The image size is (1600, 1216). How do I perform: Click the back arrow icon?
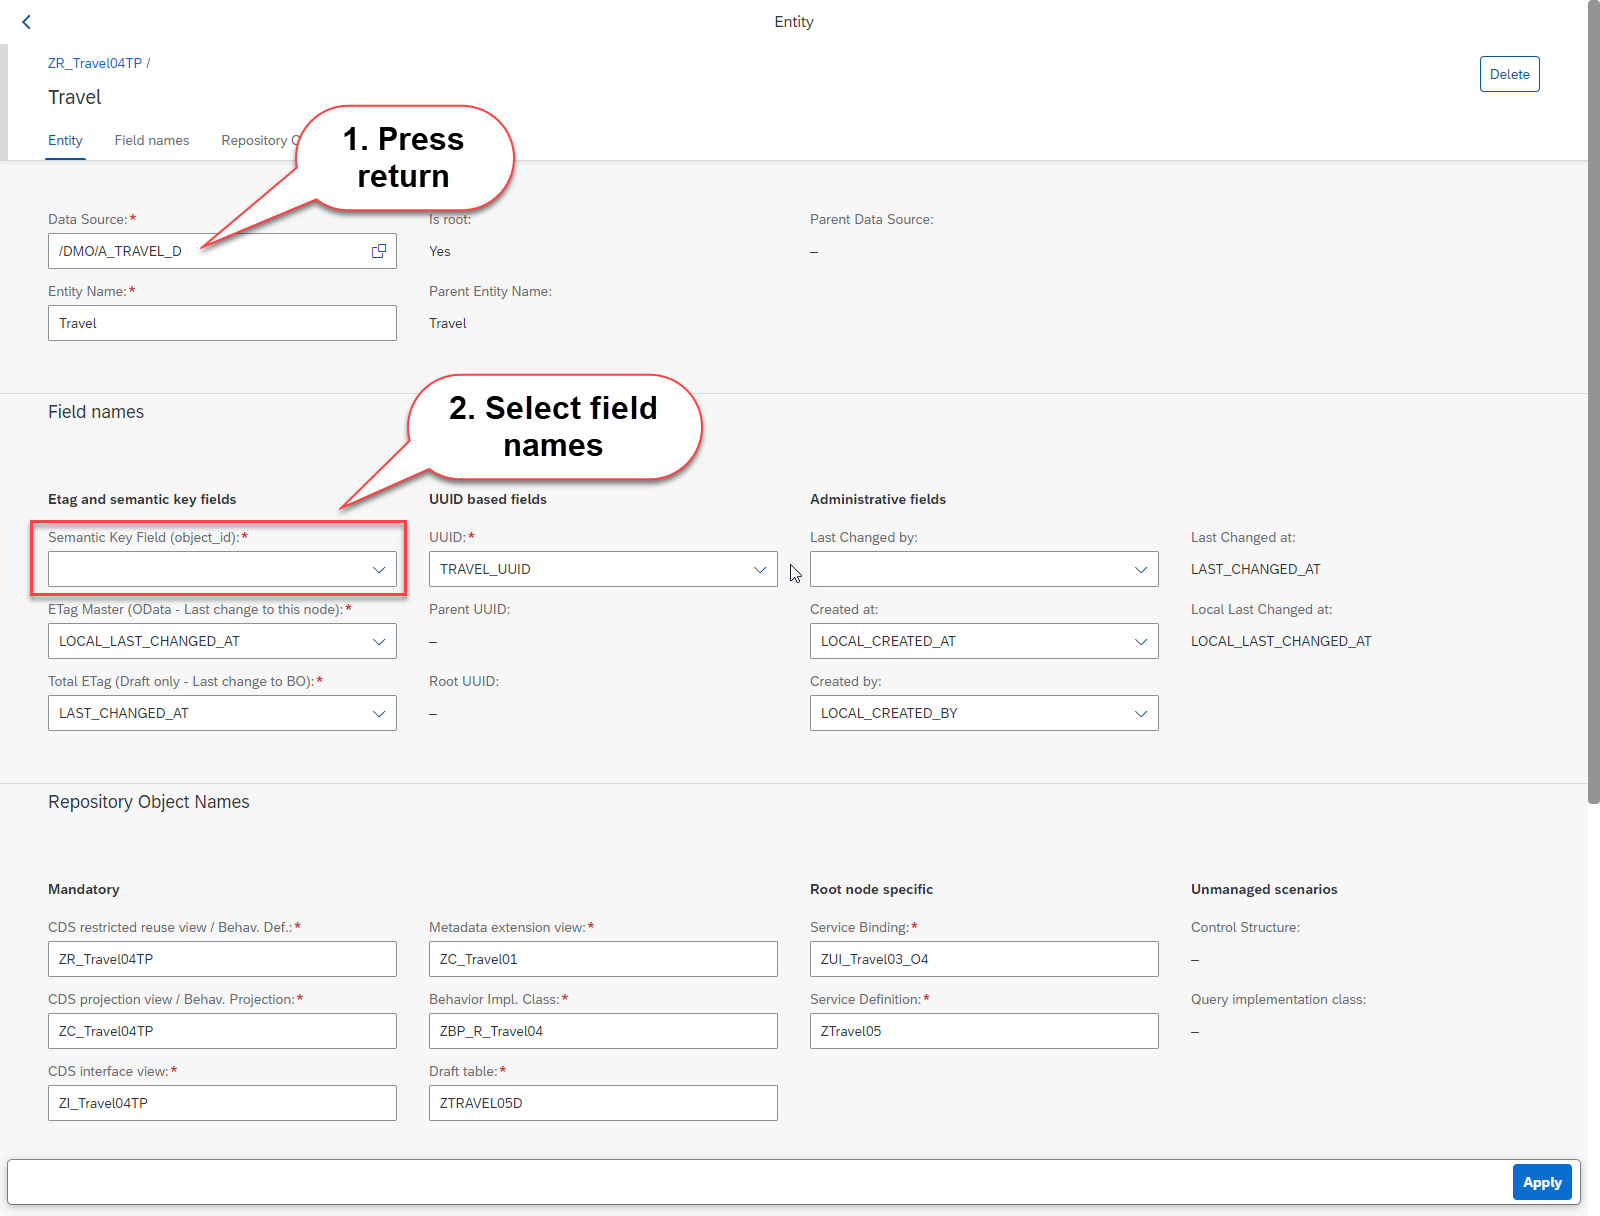point(26,22)
